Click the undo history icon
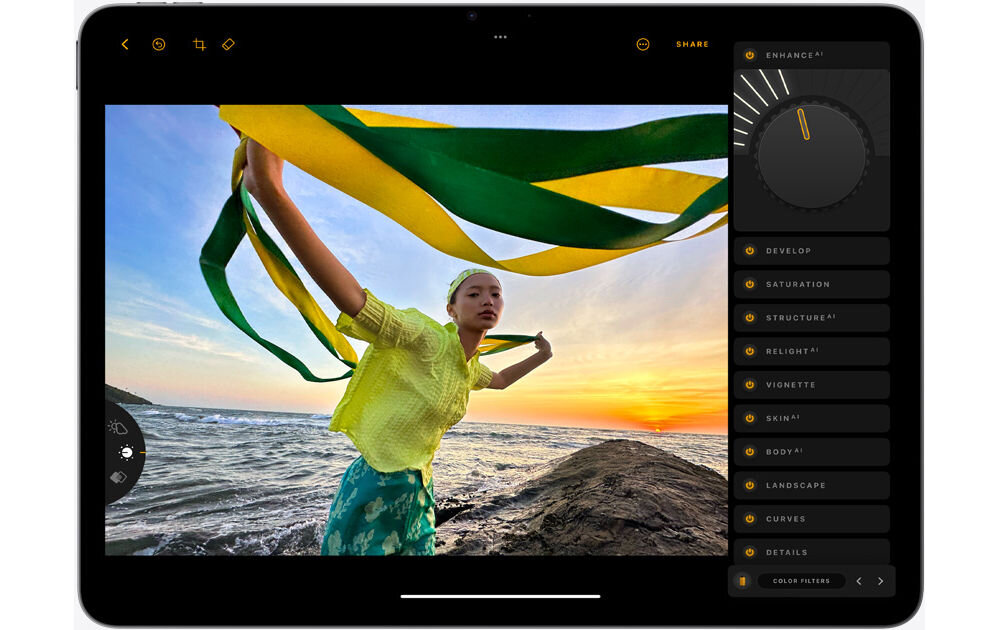 coord(159,44)
